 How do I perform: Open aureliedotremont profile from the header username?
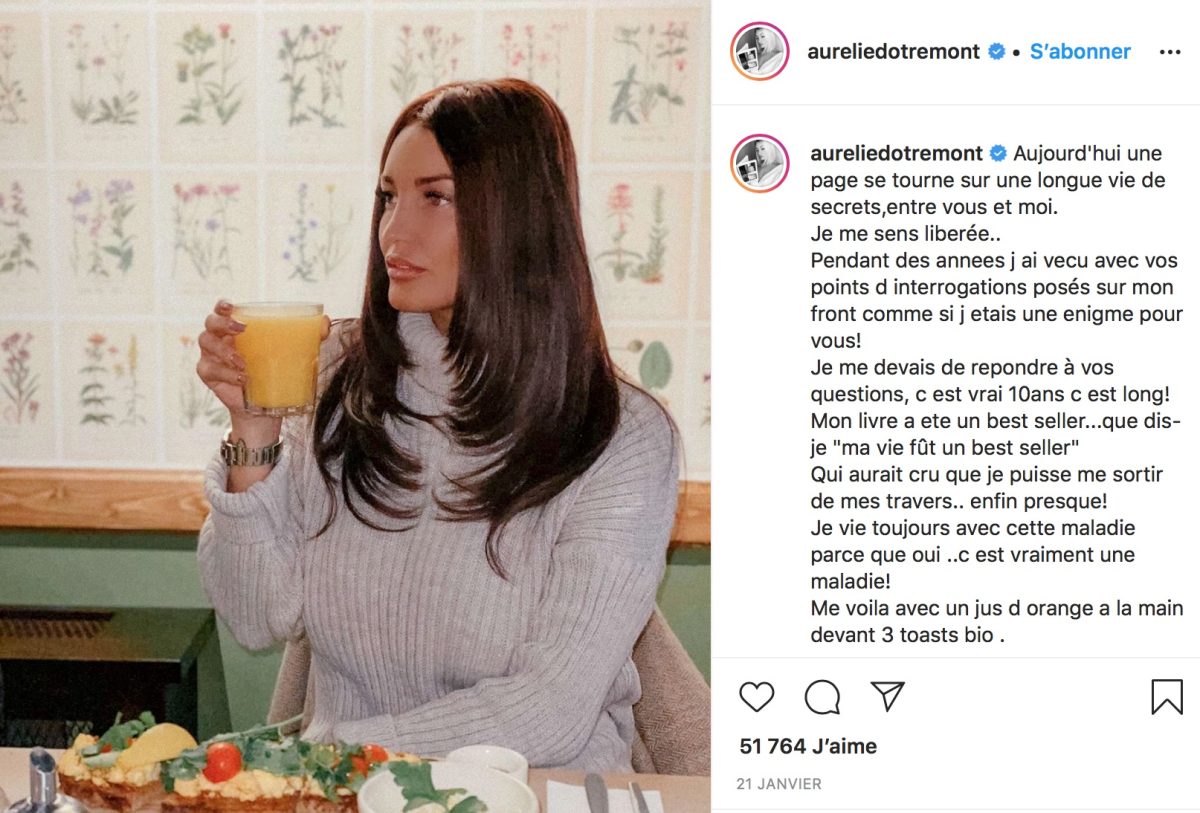tap(894, 52)
